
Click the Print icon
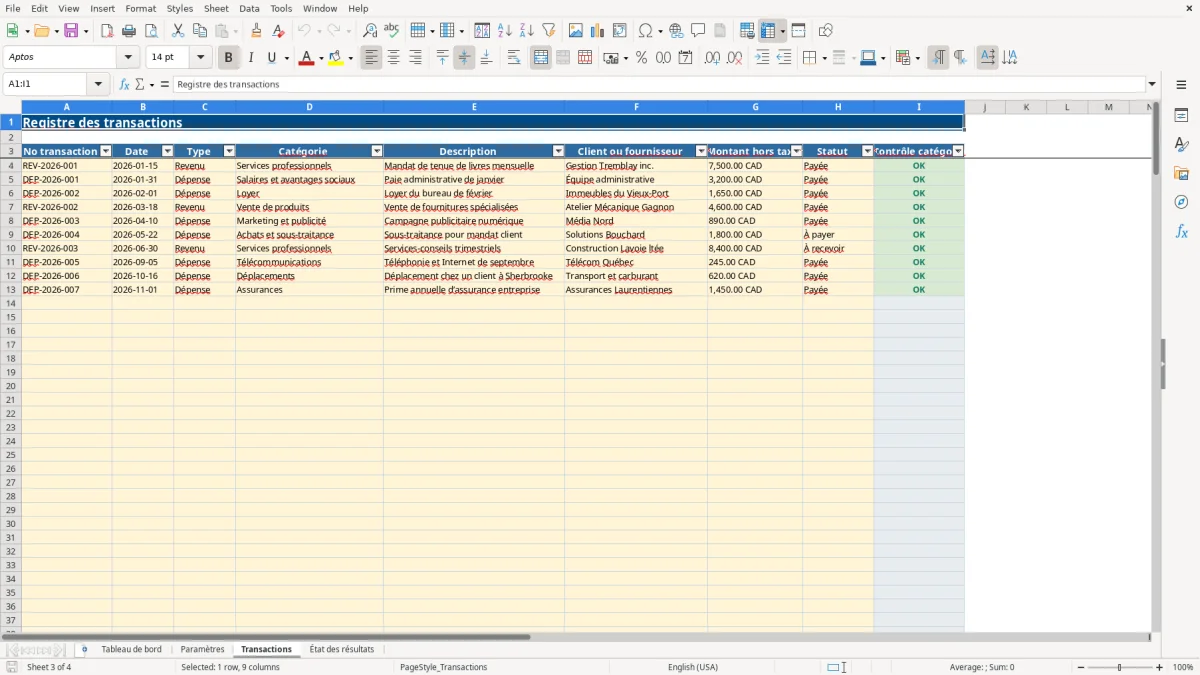(x=129, y=31)
